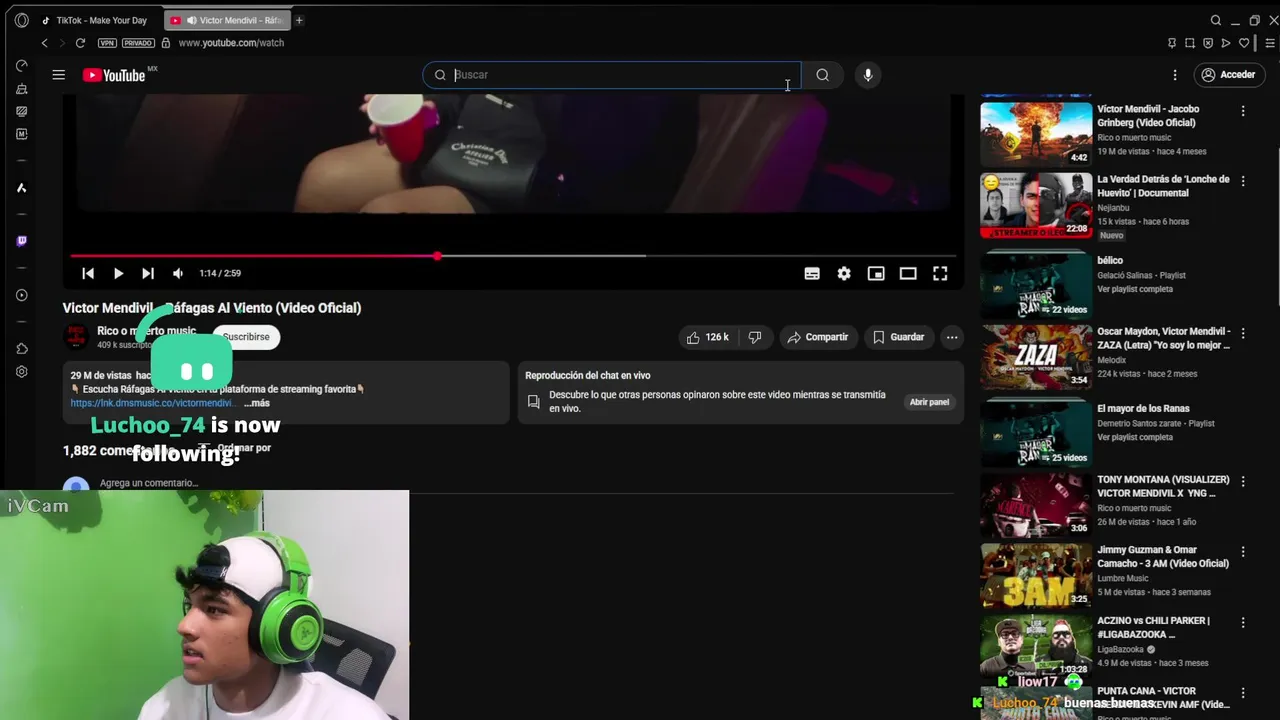This screenshot has width=1280, height=720.
Task: Search open tabs with magnifier icon
Action: 1216,20
